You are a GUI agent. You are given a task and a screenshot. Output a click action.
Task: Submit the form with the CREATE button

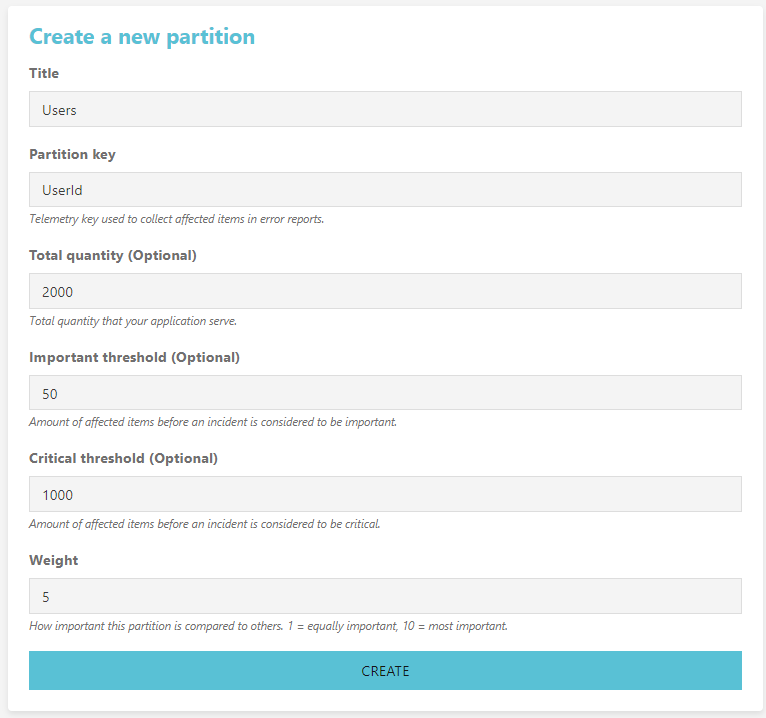[385, 671]
